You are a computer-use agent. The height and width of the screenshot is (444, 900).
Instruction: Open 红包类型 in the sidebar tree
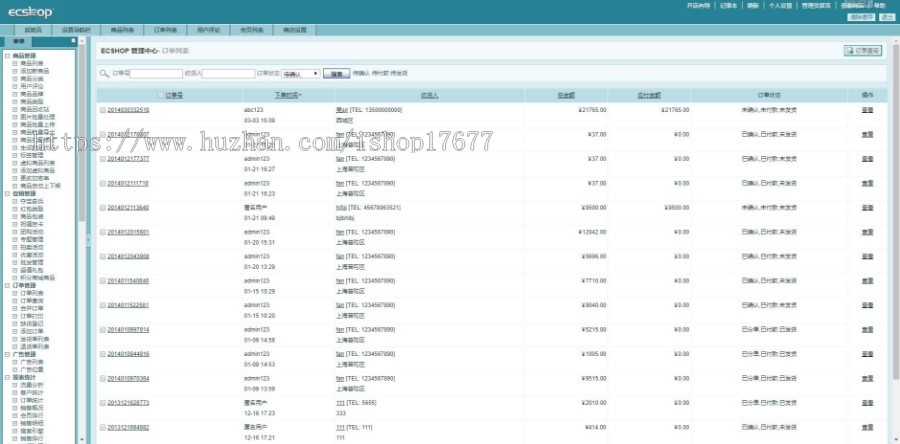coord(32,209)
